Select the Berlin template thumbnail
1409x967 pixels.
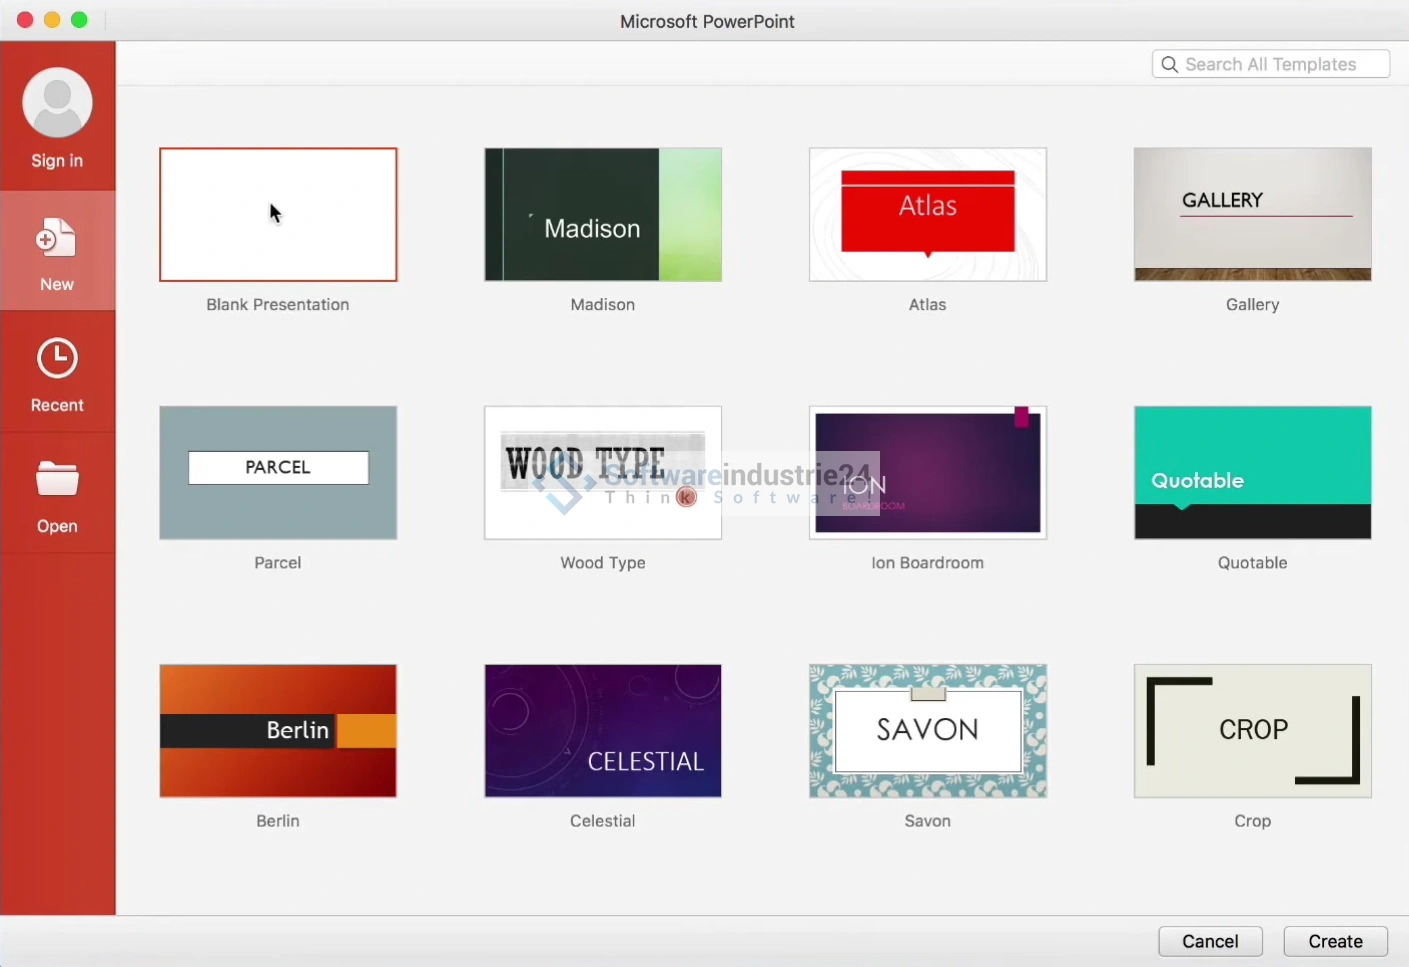point(278,730)
